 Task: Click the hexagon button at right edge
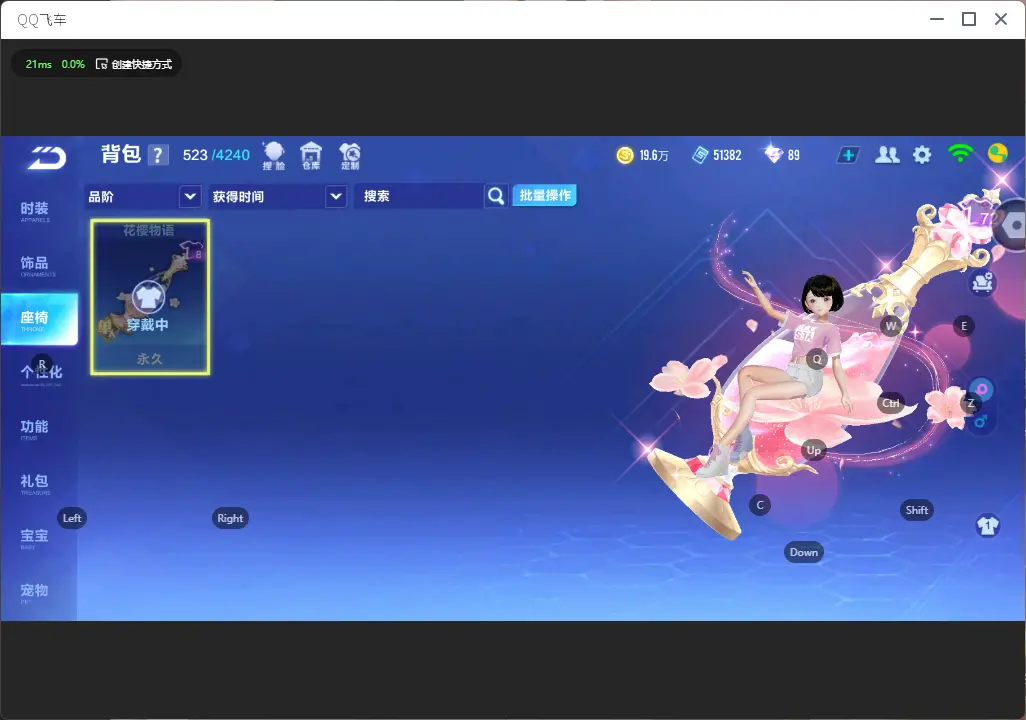coord(1012,226)
